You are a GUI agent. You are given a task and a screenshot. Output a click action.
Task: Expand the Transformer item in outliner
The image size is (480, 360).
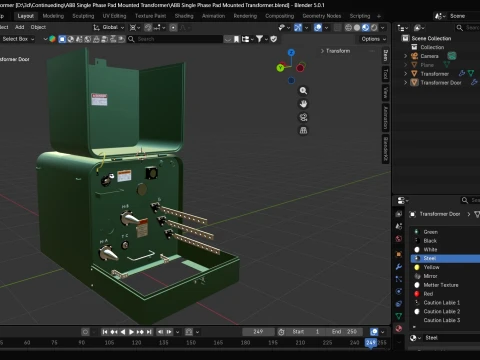(406, 74)
